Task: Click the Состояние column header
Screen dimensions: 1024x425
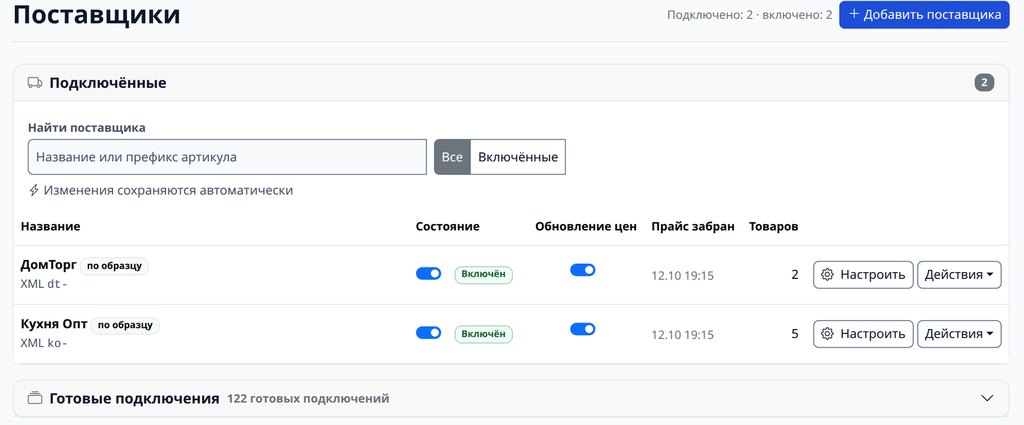Action: 447,227
